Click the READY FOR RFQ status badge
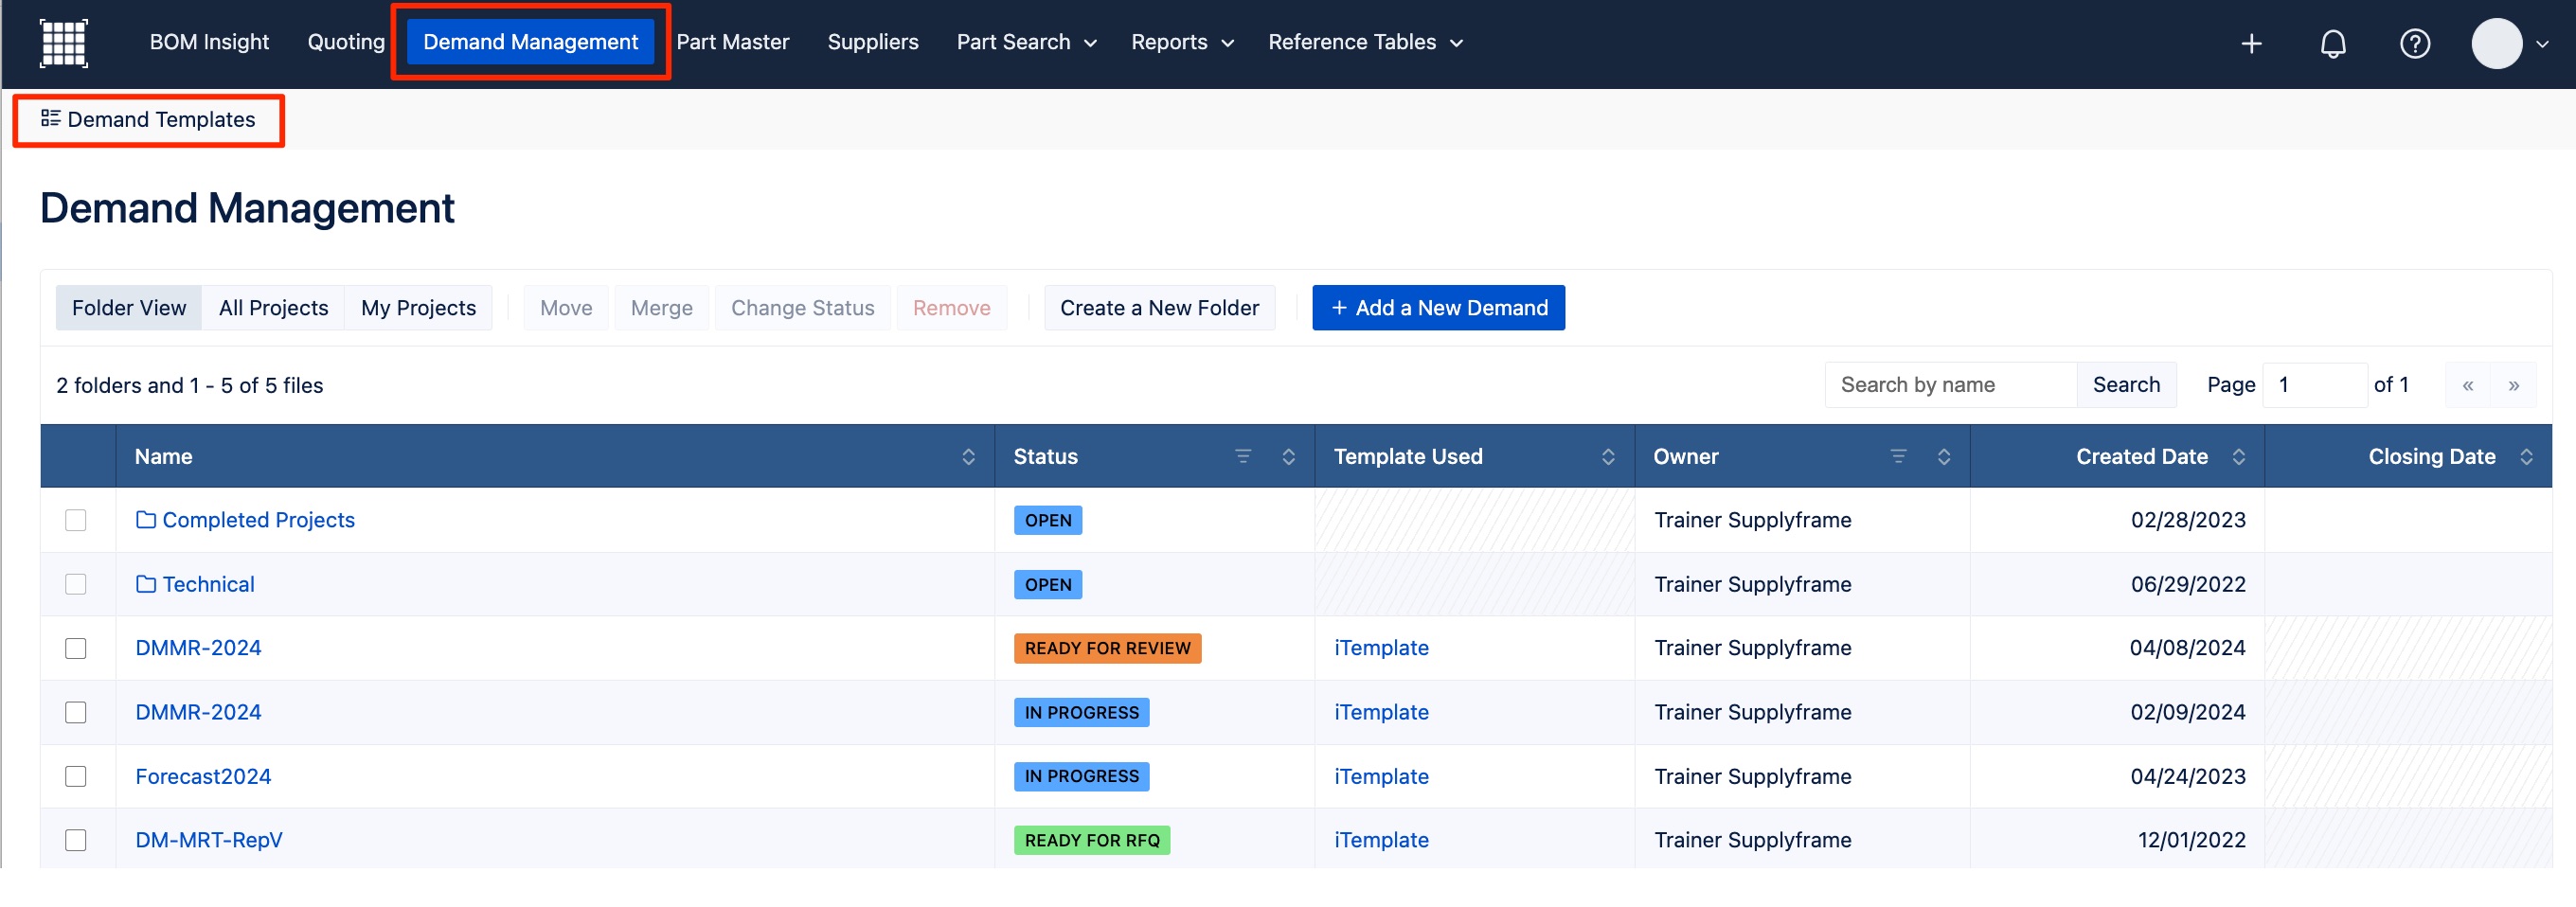 1091,840
